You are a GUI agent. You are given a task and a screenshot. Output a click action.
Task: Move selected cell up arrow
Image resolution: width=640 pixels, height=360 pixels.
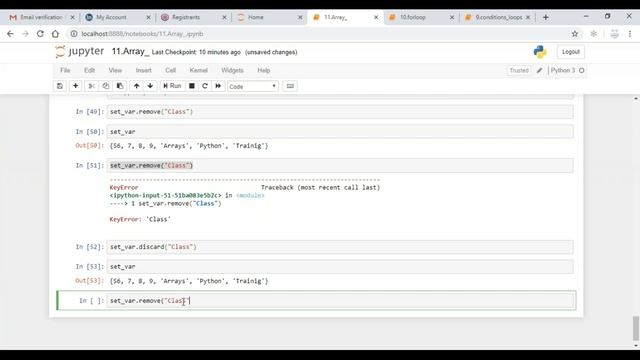(x=136, y=86)
